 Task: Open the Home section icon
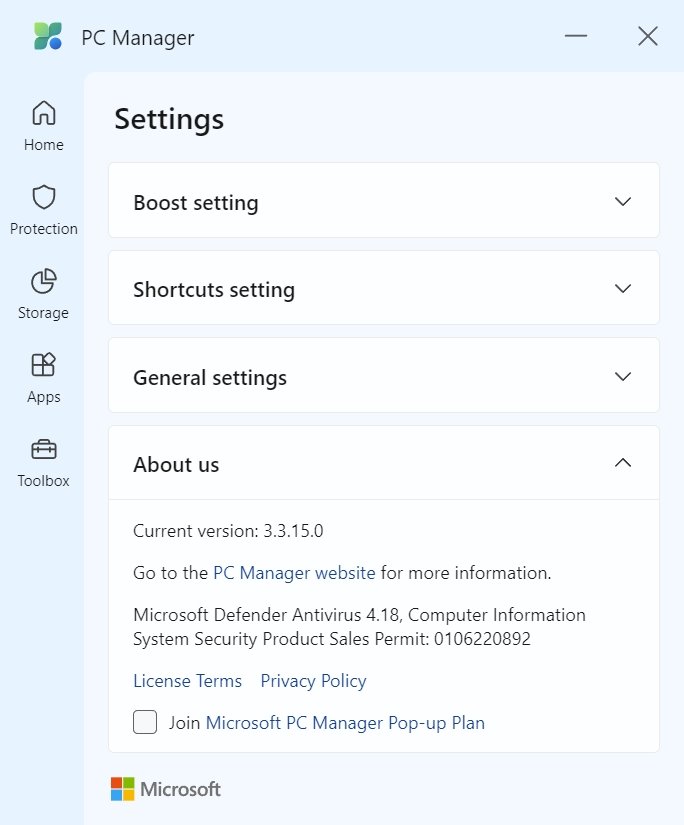click(x=44, y=113)
